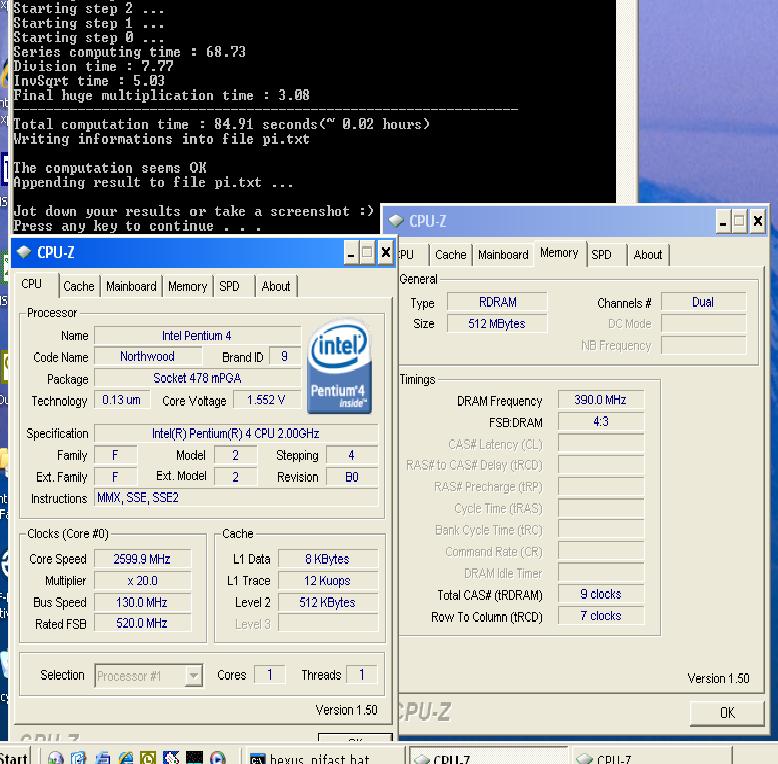
Task: Click the empty CAS# Latency (CL) field
Action: [601, 443]
